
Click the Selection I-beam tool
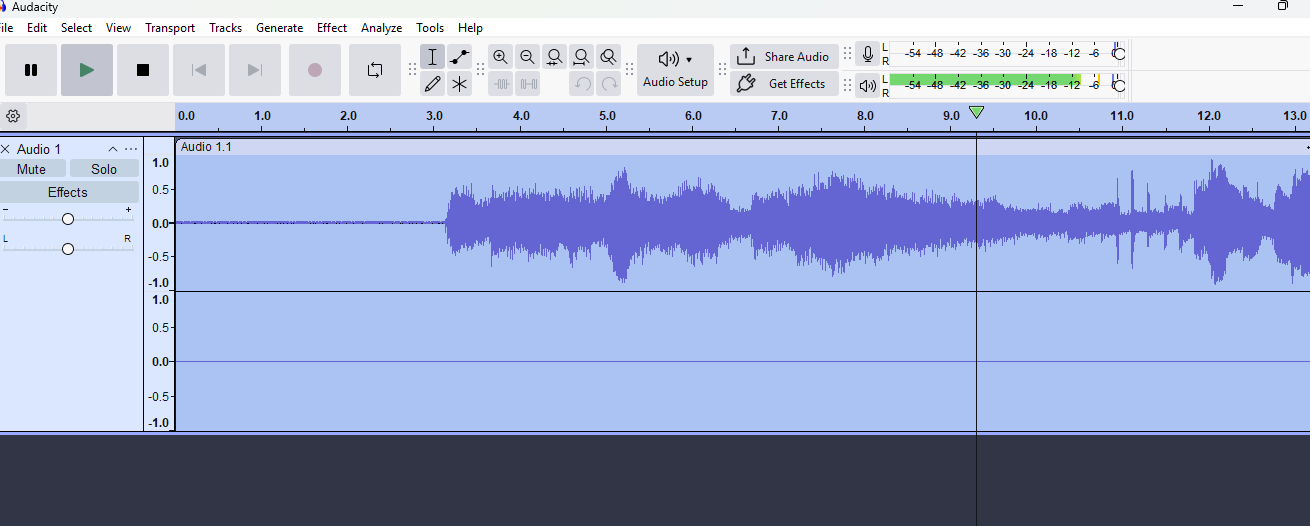[432, 57]
